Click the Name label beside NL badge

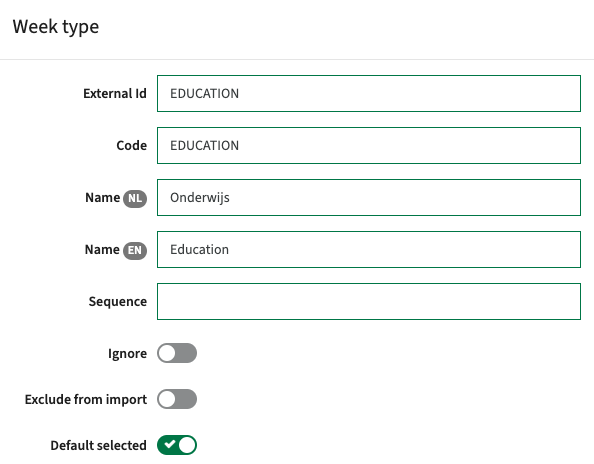point(102,197)
